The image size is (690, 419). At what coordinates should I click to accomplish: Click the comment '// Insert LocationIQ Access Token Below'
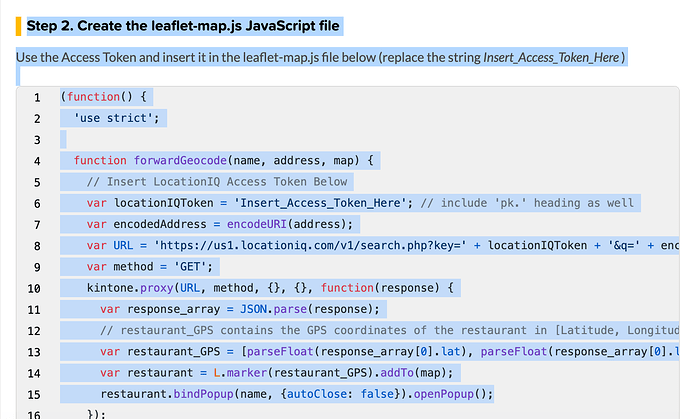click(x=217, y=182)
